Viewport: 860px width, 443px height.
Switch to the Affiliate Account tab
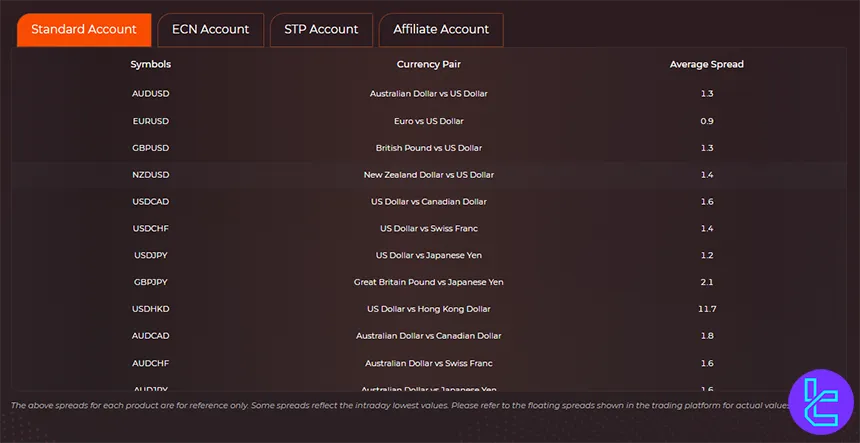click(x=441, y=30)
